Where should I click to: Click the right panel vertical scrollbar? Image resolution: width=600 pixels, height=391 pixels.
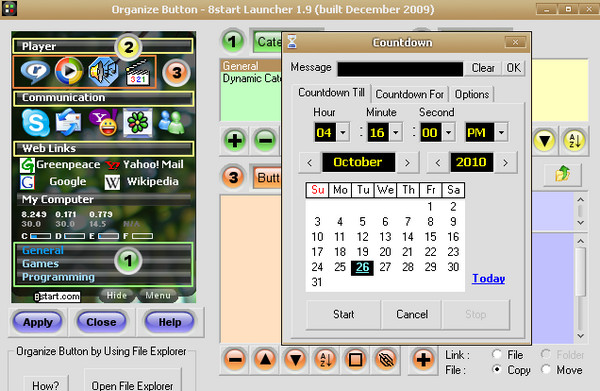click(x=580, y=288)
